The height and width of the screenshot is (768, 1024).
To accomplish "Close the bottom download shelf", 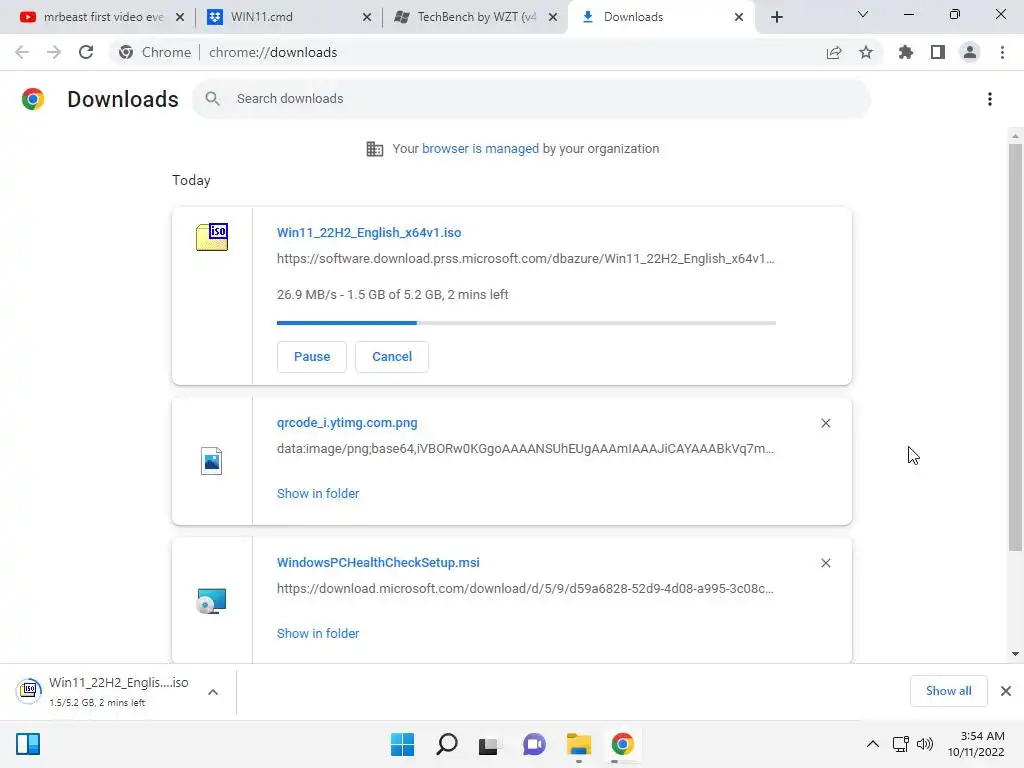I will 1006,691.
